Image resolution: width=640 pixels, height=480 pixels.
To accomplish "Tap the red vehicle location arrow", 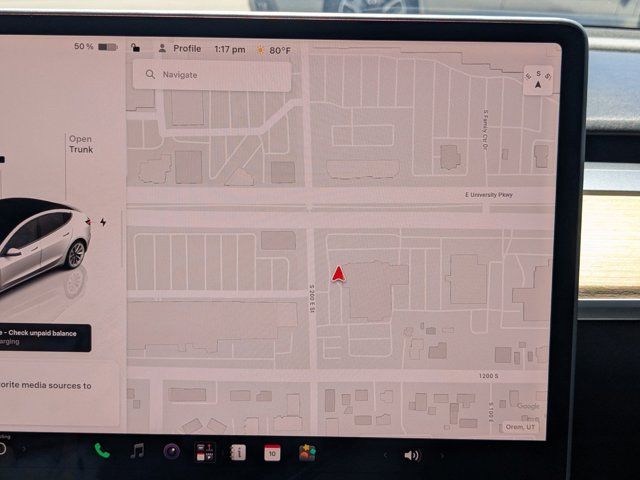I will tap(338, 274).
